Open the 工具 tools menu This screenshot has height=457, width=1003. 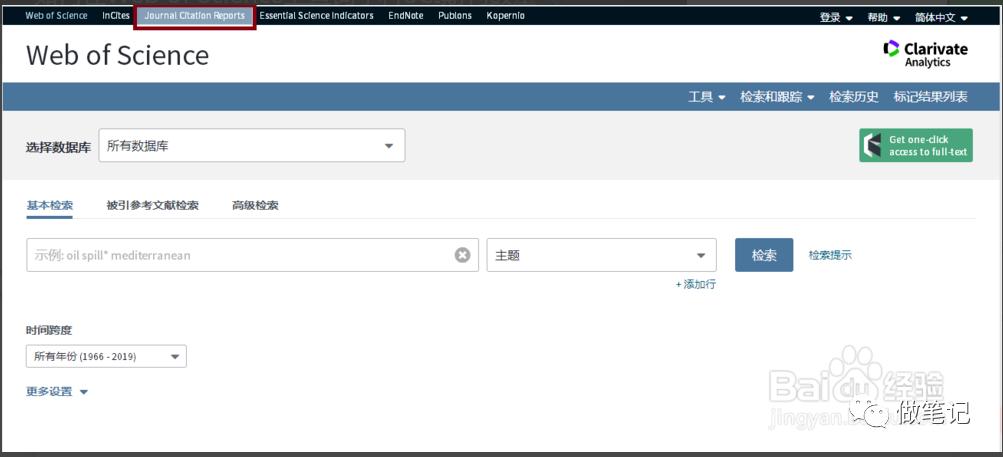pyautogui.click(x=707, y=97)
